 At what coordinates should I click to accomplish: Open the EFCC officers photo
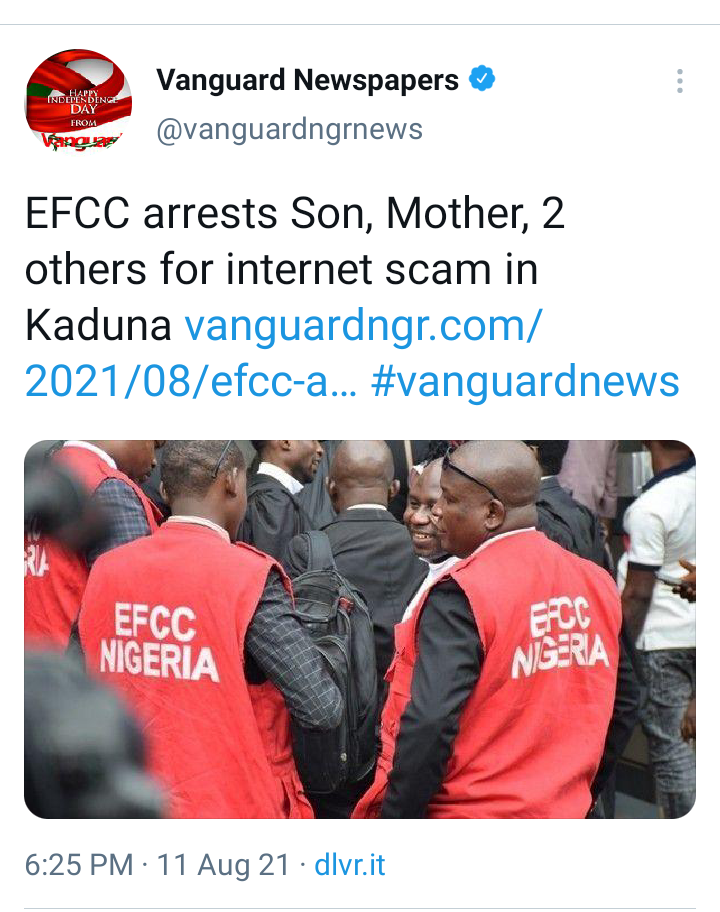tap(360, 629)
